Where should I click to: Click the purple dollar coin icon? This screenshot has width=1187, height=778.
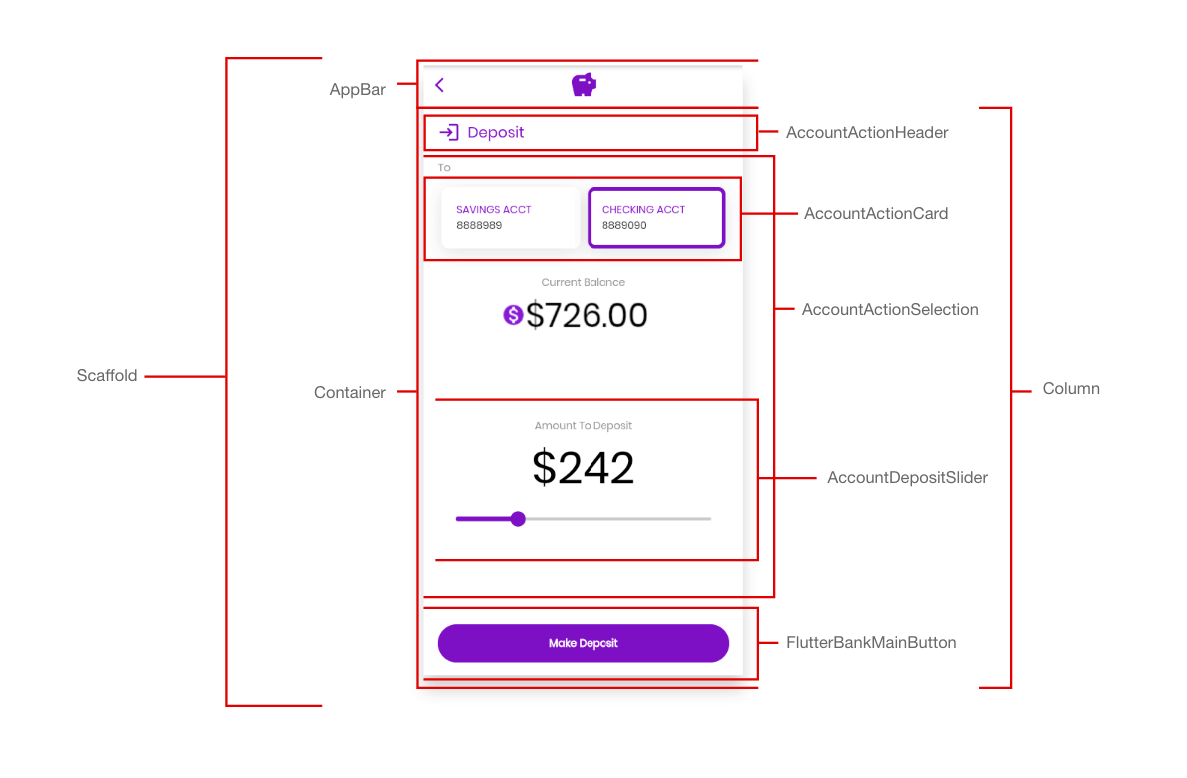[513, 315]
